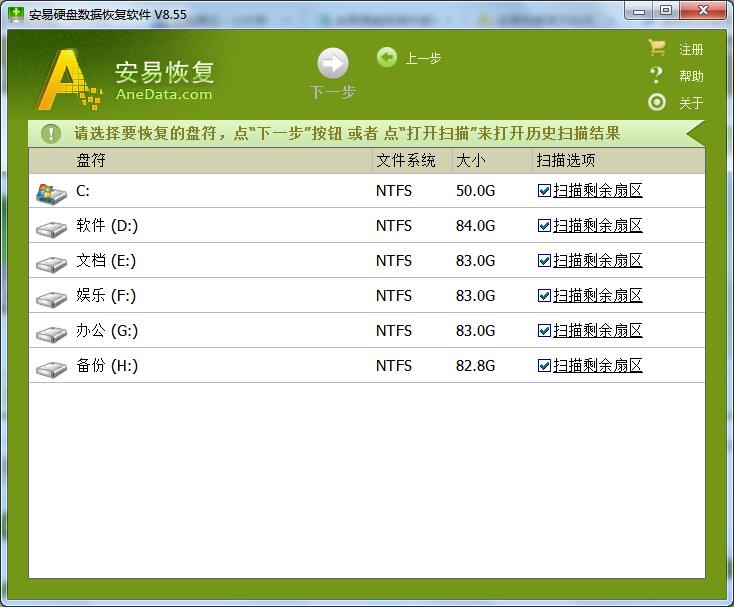Click the shopping cart register icon
This screenshot has width=734, height=607.
point(657,48)
